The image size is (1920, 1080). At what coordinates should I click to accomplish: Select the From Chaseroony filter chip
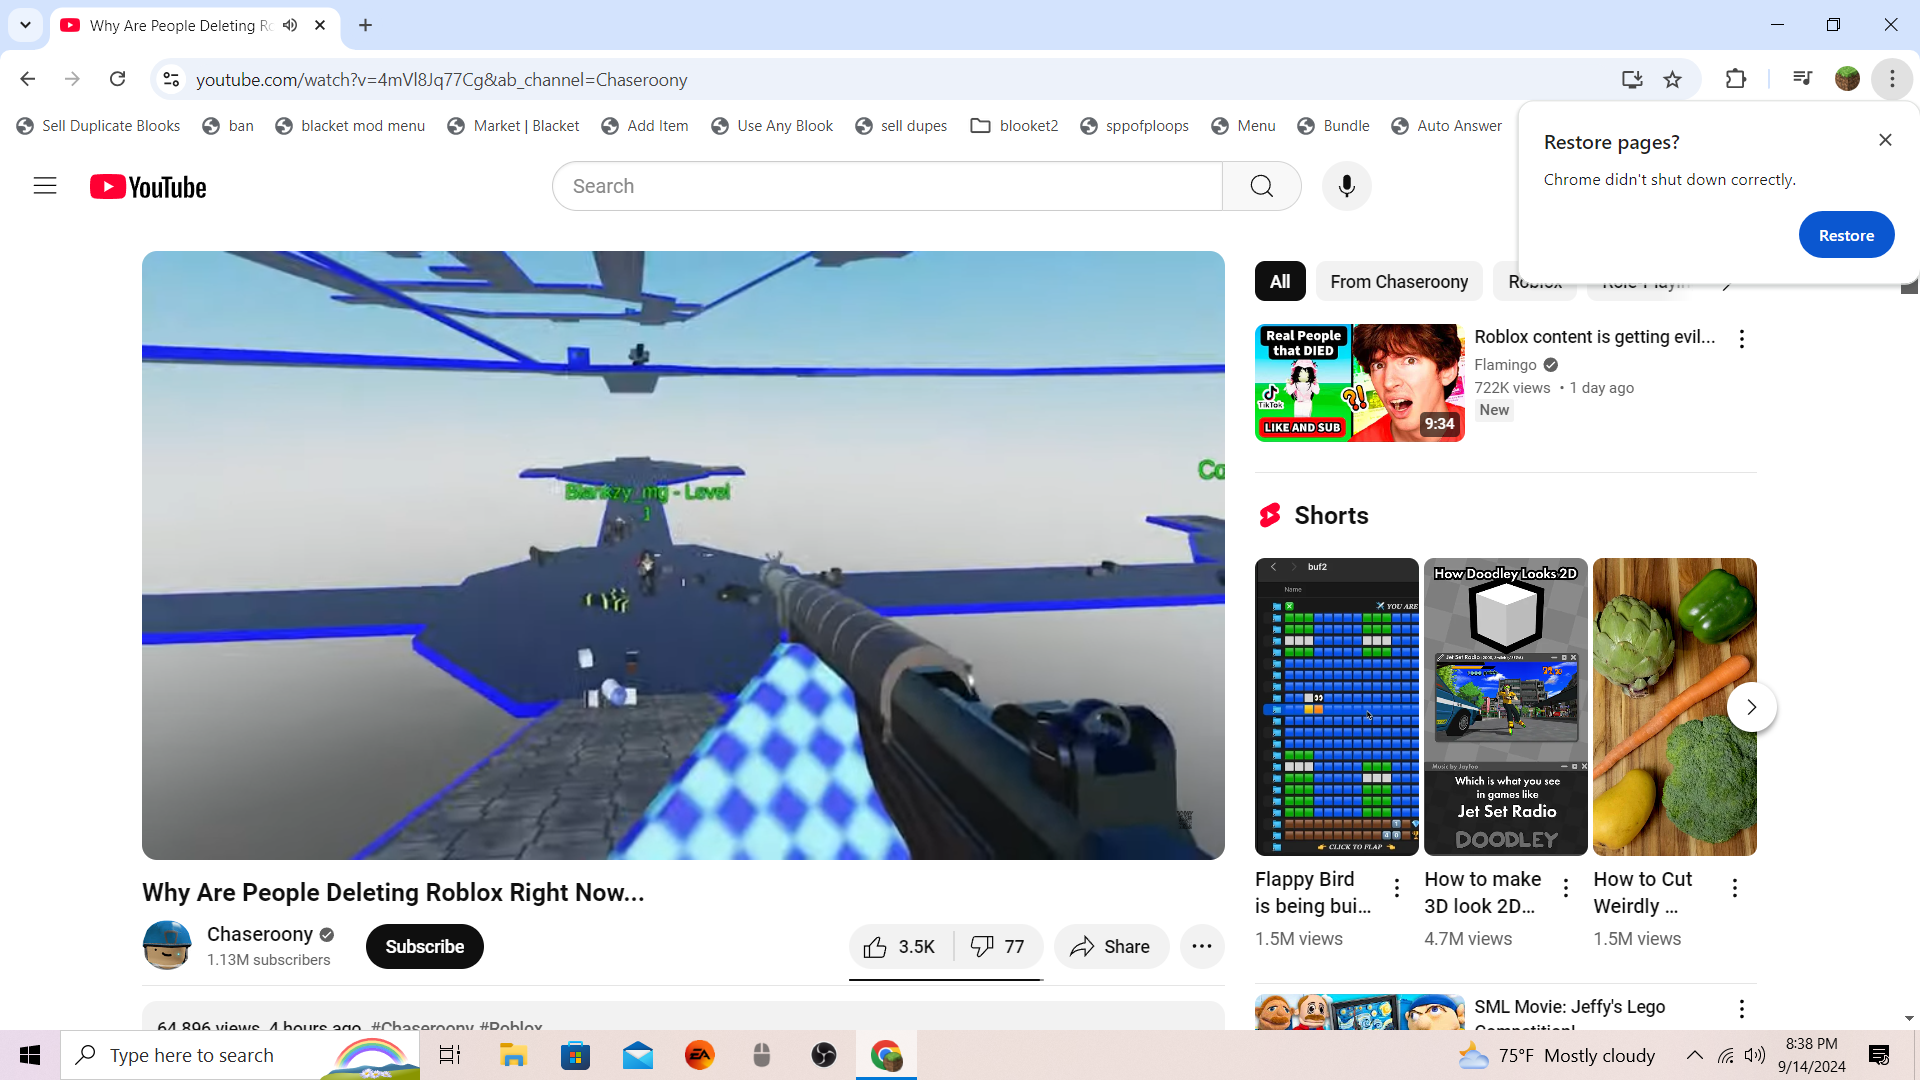1398,282
